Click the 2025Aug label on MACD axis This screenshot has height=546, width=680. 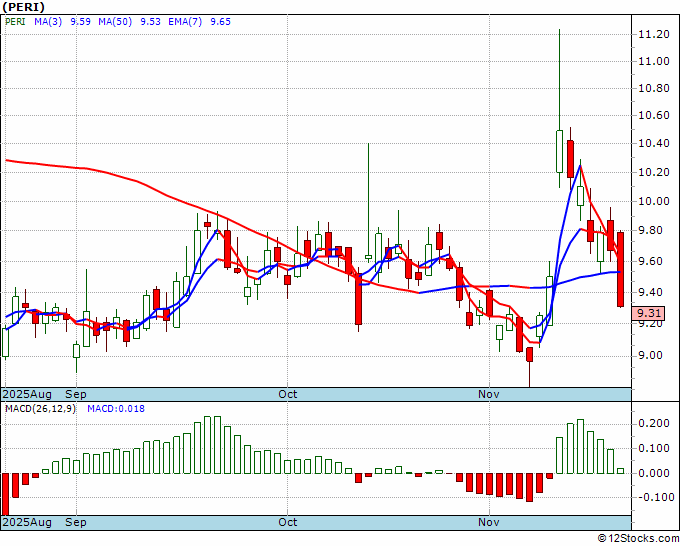click(x=27, y=522)
